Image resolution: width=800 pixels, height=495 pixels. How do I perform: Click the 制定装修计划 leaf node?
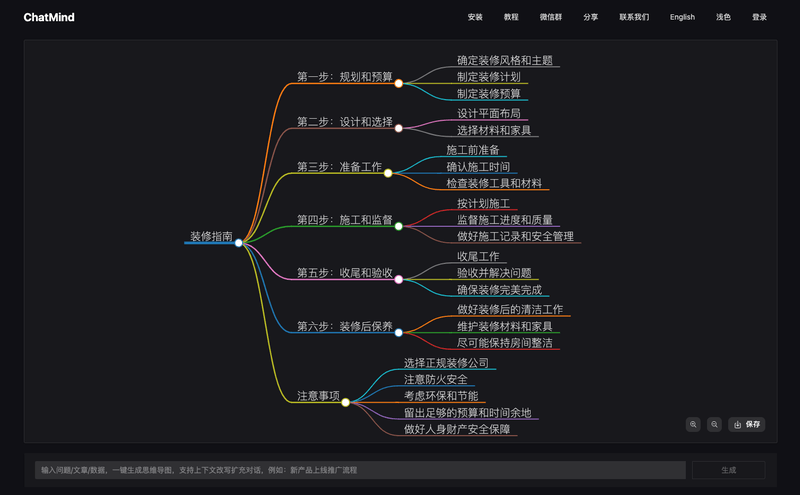[x=489, y=77]
